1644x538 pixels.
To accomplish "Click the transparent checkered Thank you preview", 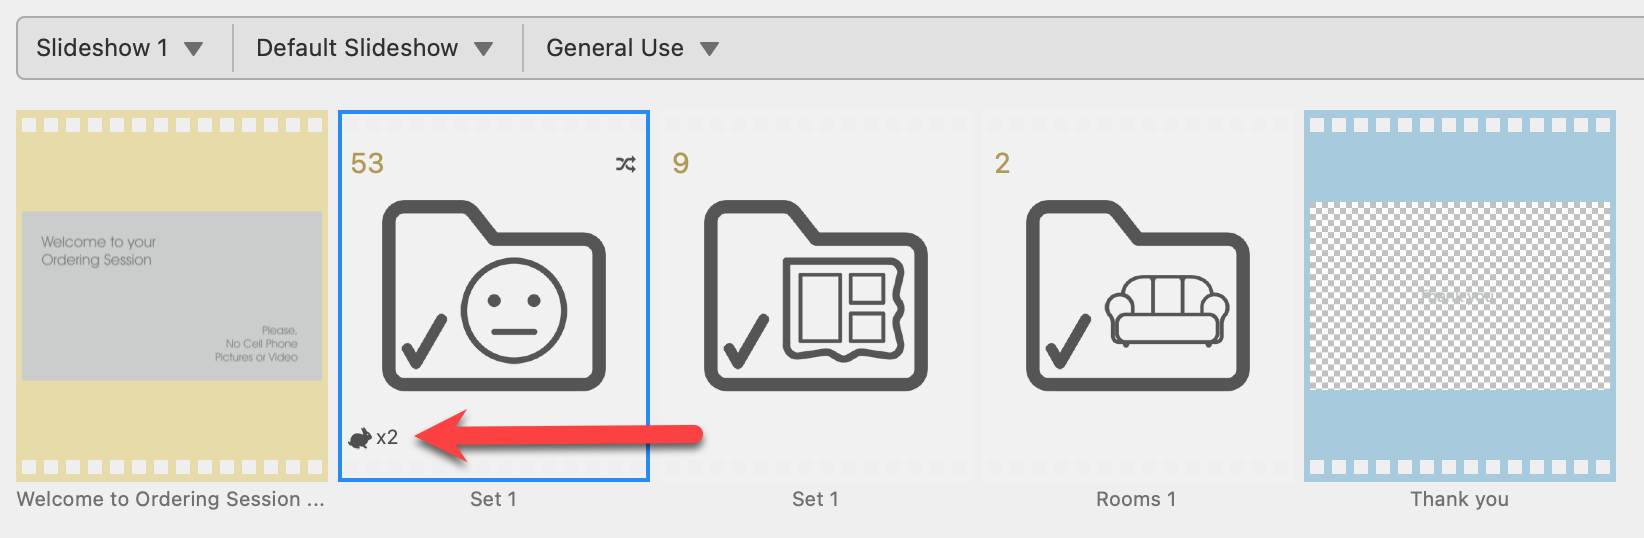I will coord(1459,296).
